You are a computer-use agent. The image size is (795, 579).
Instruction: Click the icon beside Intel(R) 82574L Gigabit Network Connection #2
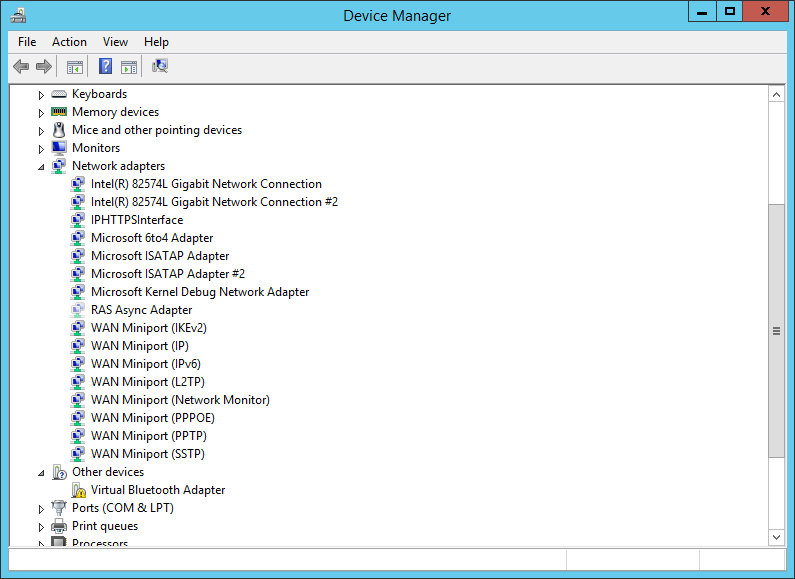coord(78,202)
